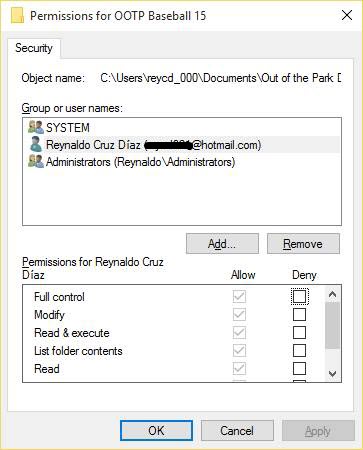Check Deny for Modify permission

click(299, 314)
